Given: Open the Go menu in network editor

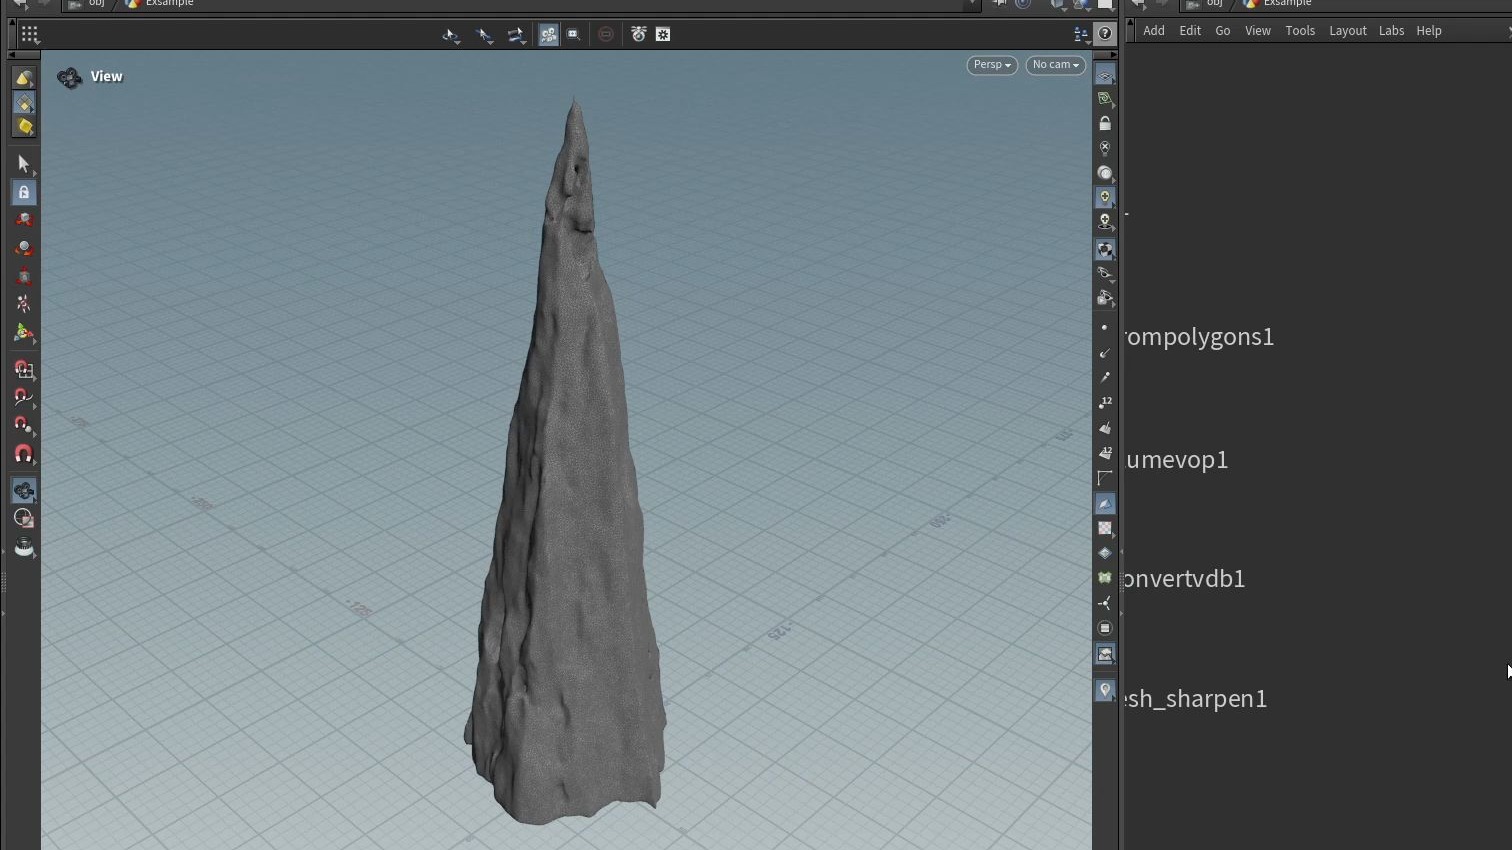Looking at the screenshot, I should tap(1222, 31).
